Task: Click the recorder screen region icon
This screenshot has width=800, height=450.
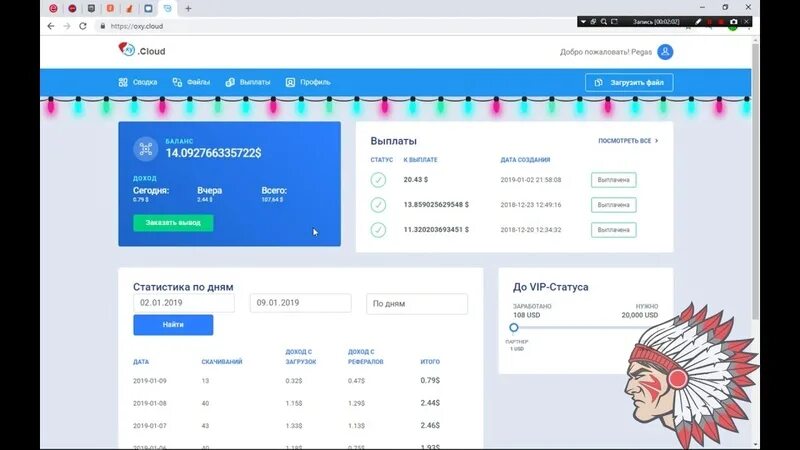Action: coord(614,22)
